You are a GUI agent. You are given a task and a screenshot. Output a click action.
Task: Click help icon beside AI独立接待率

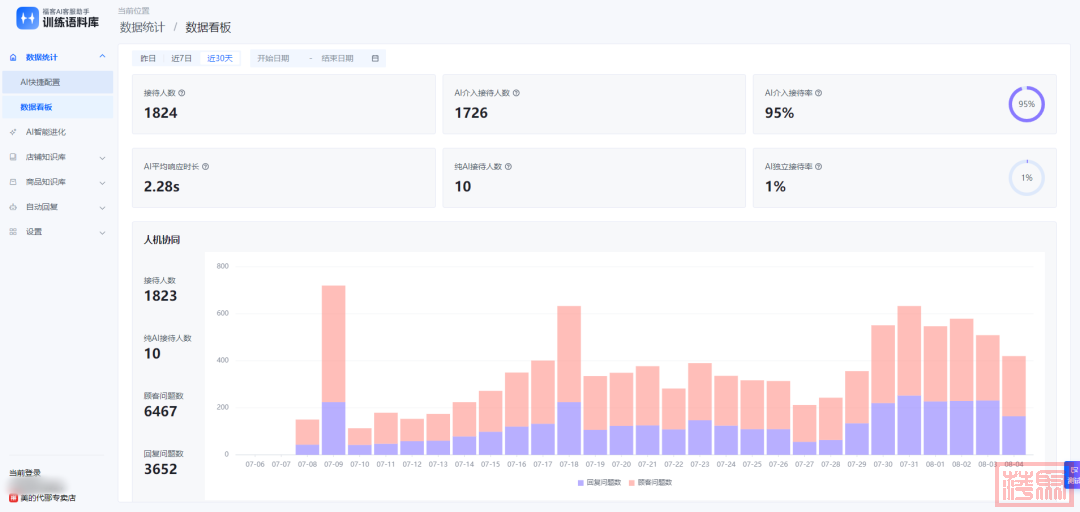pos(818,167)
